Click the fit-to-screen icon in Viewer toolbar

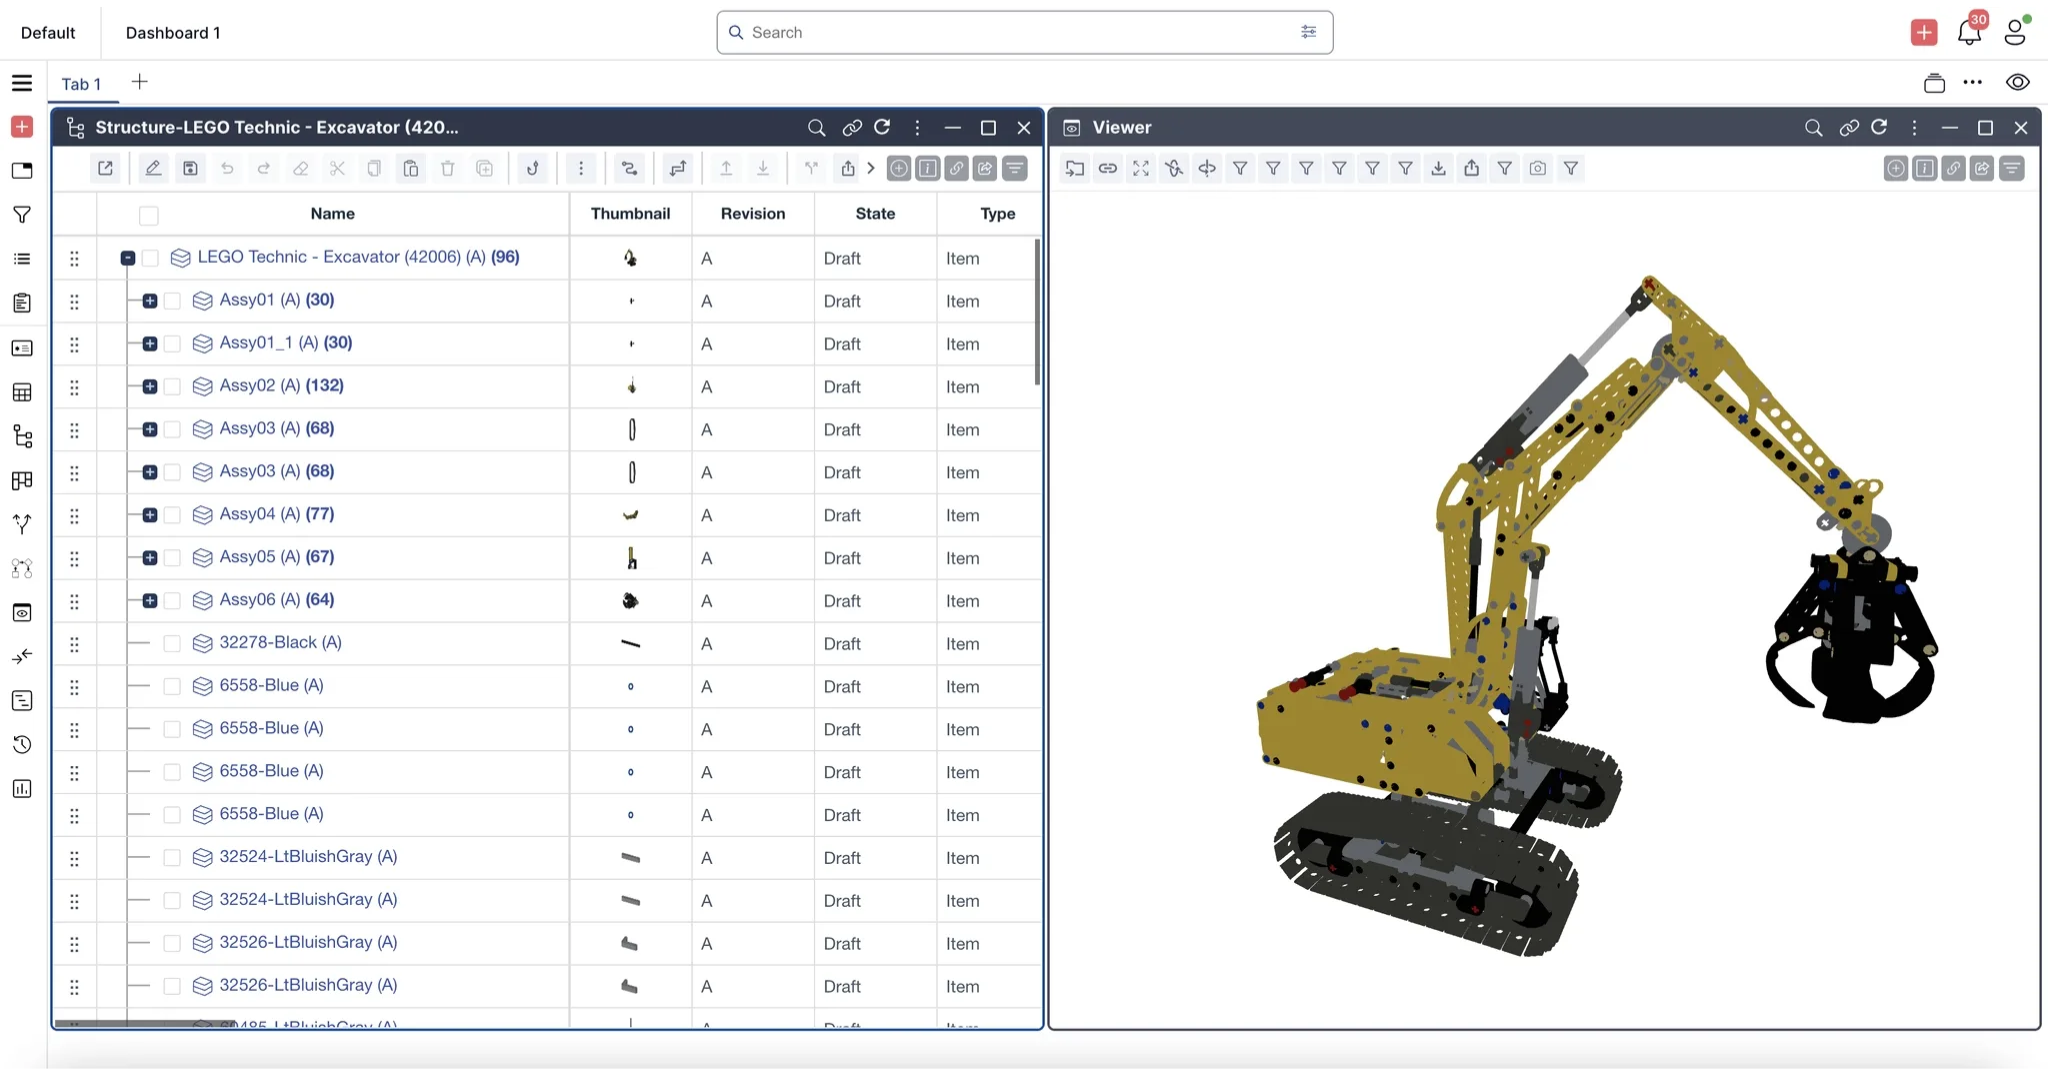(x=1141, y=169)
